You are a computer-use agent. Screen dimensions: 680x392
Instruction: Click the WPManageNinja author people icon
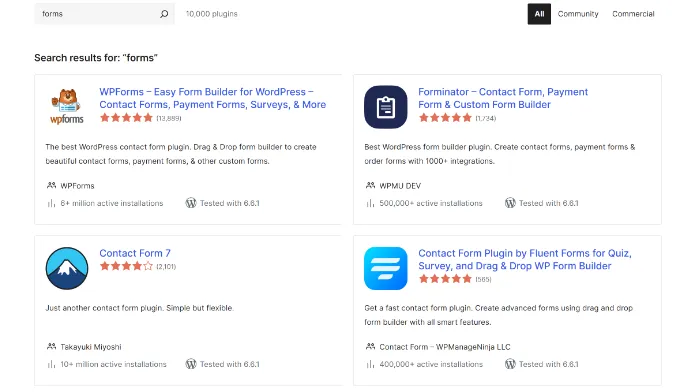(370, 346)
